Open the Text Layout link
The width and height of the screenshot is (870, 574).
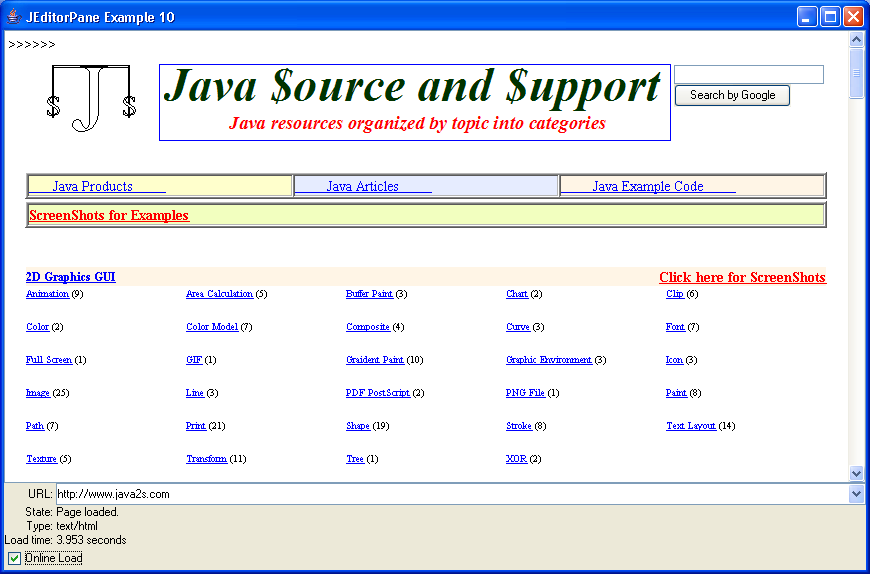(691, 426)
